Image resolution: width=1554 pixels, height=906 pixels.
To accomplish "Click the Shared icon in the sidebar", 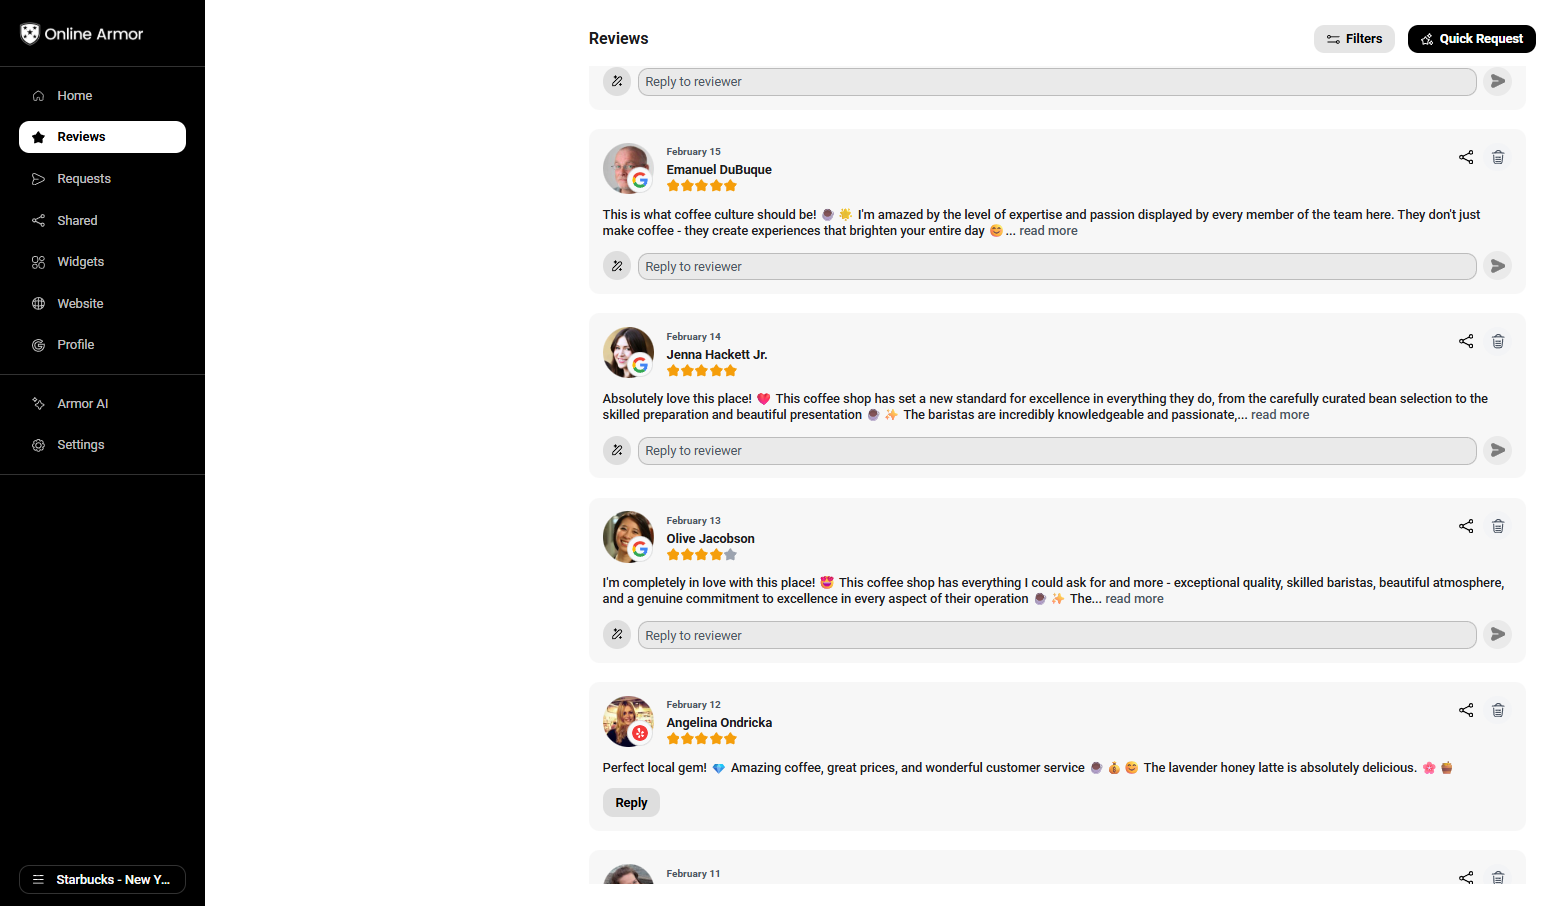I will point(38,220).
